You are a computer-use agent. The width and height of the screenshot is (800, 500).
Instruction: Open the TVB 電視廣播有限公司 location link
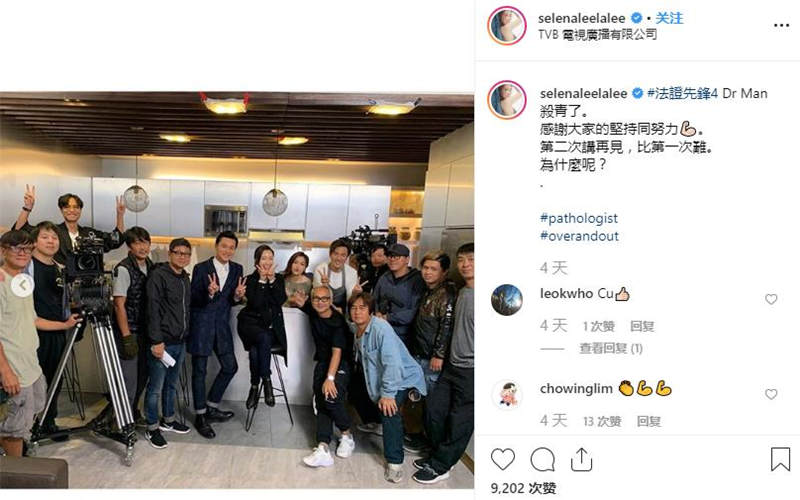pyautogui.click(x=597, y=34)
